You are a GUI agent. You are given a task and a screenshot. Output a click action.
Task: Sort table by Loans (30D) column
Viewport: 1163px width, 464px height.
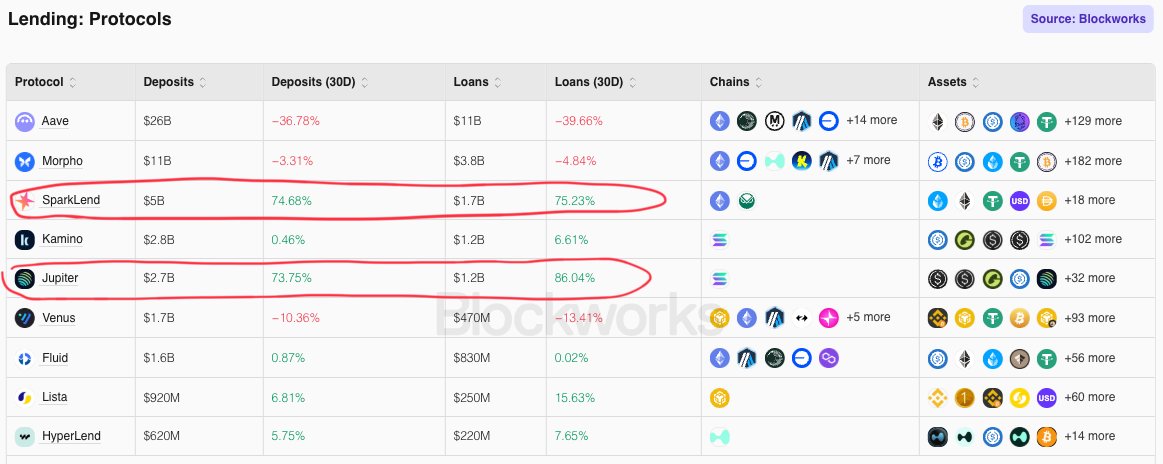633,82
